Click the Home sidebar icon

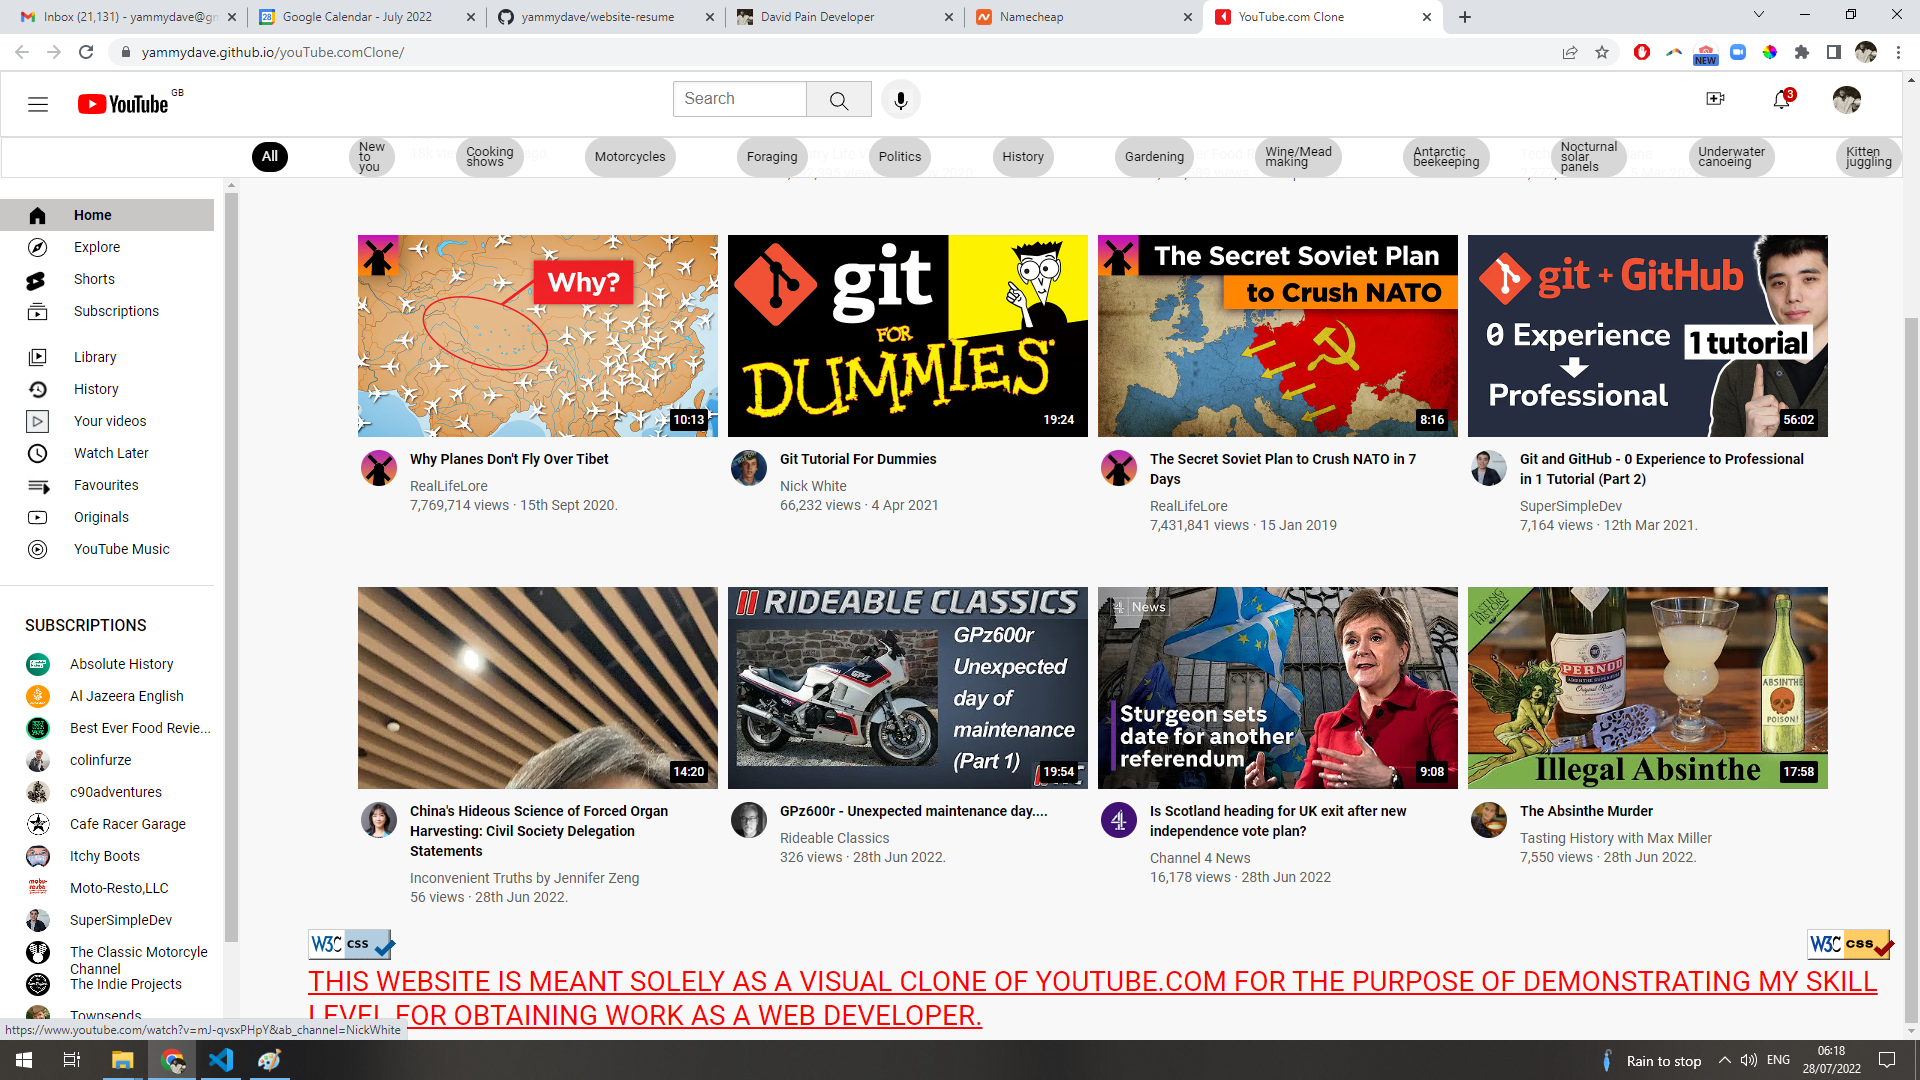tap(38, 215)
